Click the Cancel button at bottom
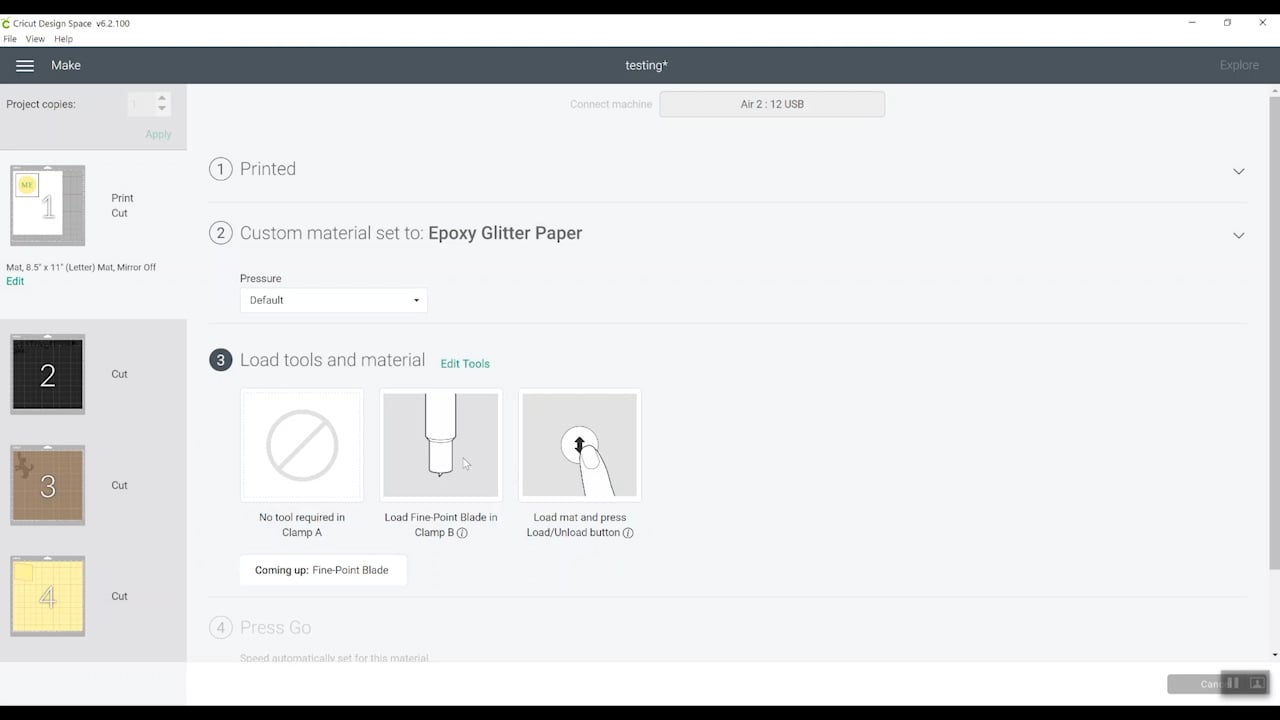1280x720 pixels. (x=1218, y=684)
